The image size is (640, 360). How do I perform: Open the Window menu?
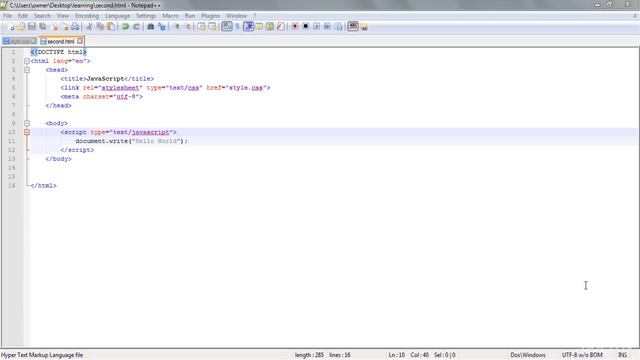click(x=236, y=16)
